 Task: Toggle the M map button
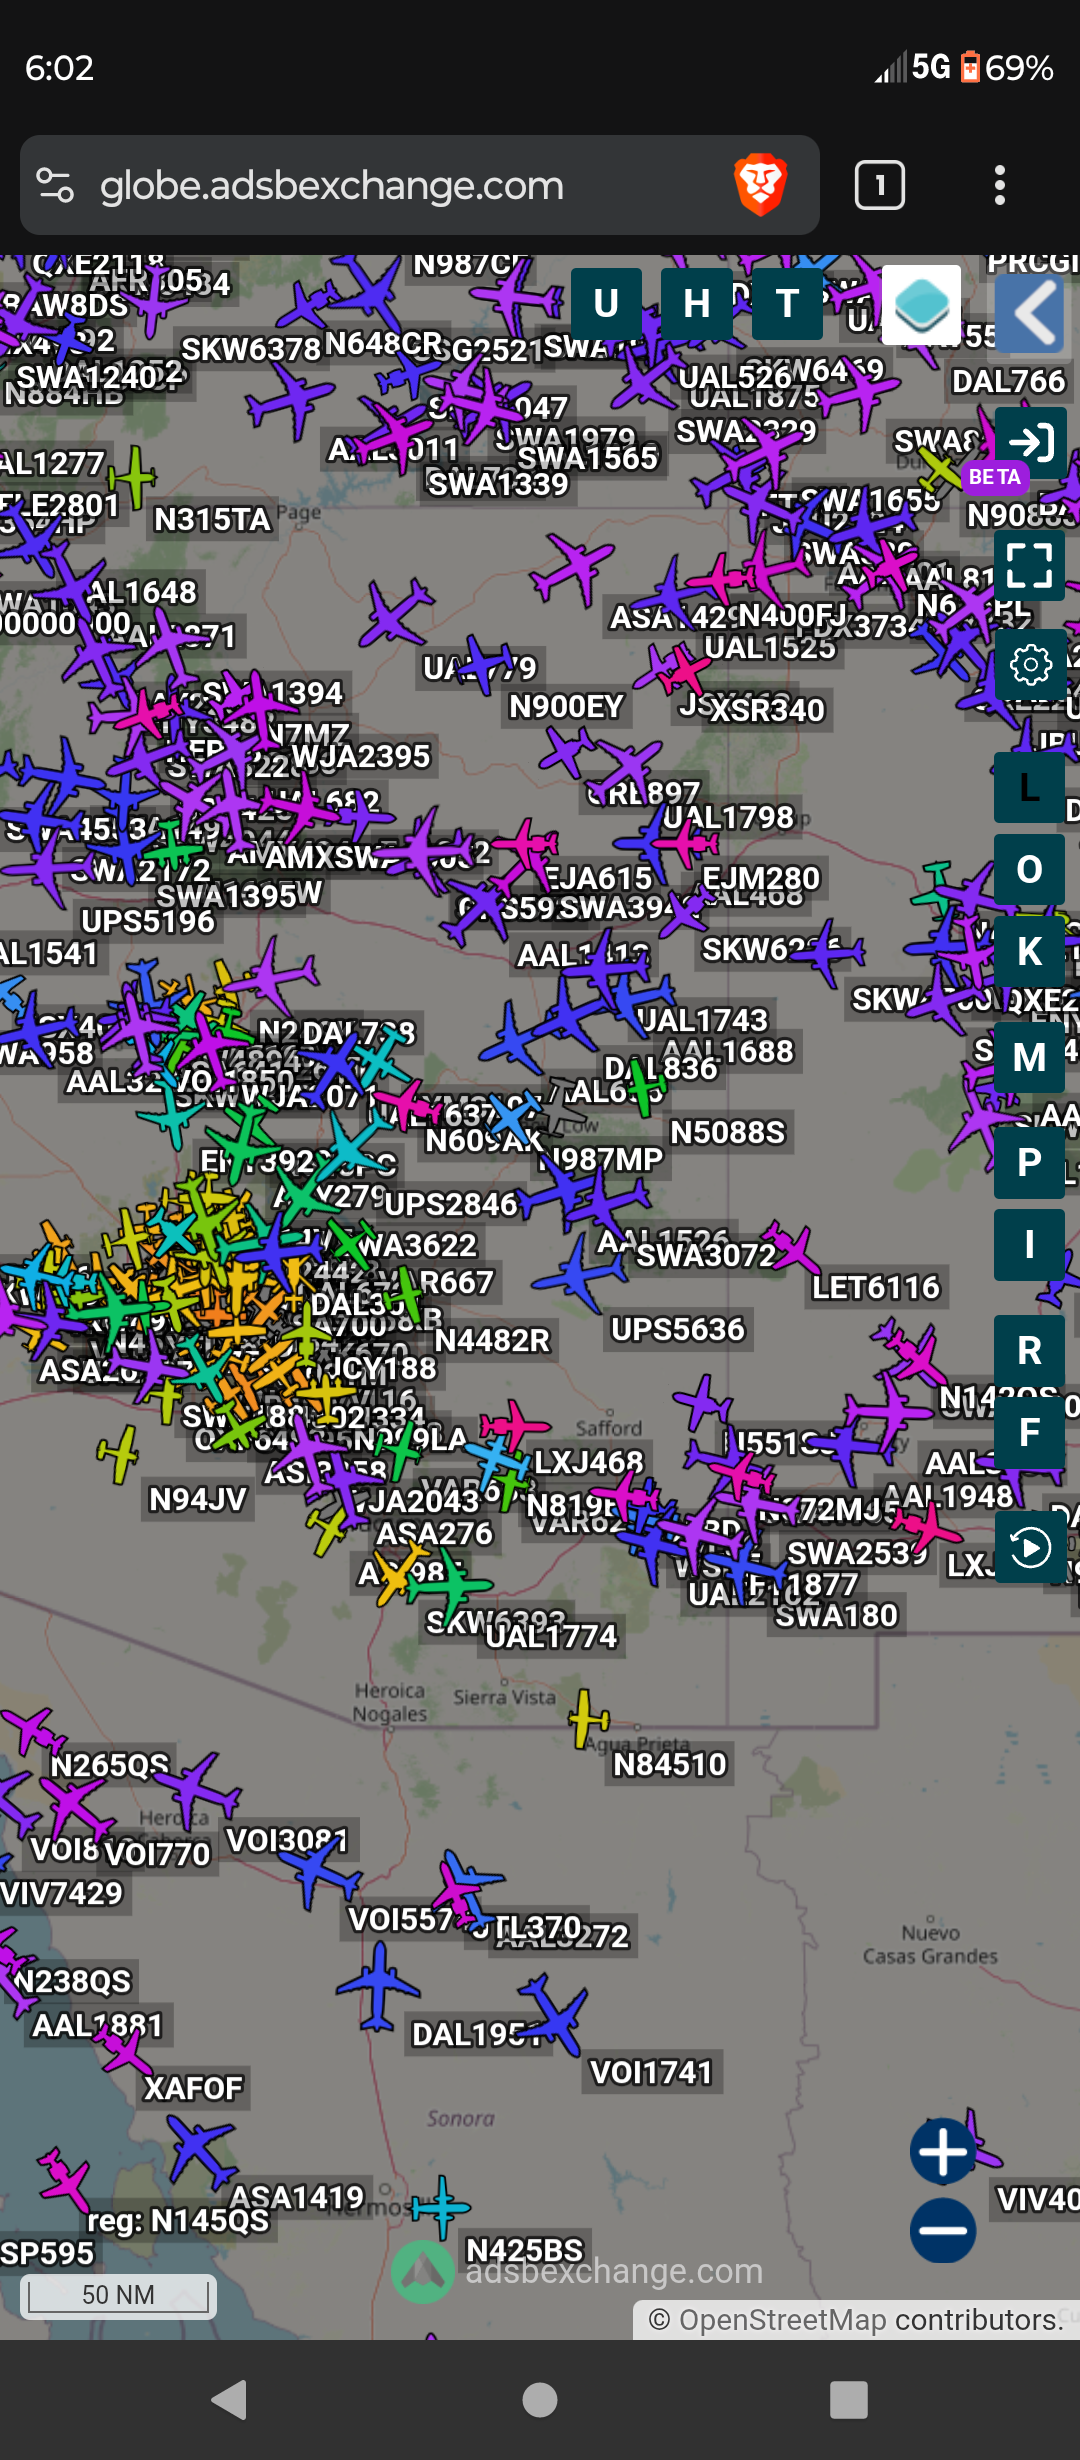point(1029,1057)
